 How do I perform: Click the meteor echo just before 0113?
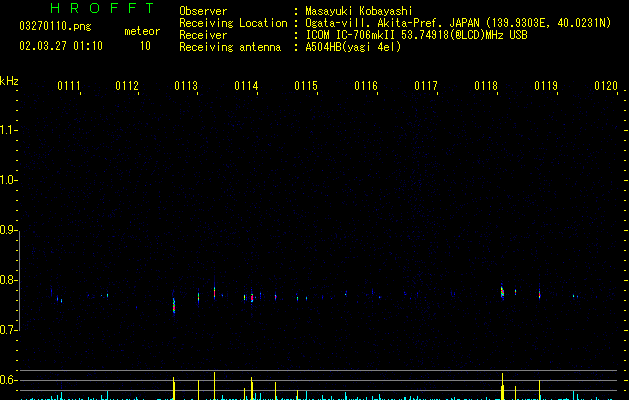pos(174,305)
